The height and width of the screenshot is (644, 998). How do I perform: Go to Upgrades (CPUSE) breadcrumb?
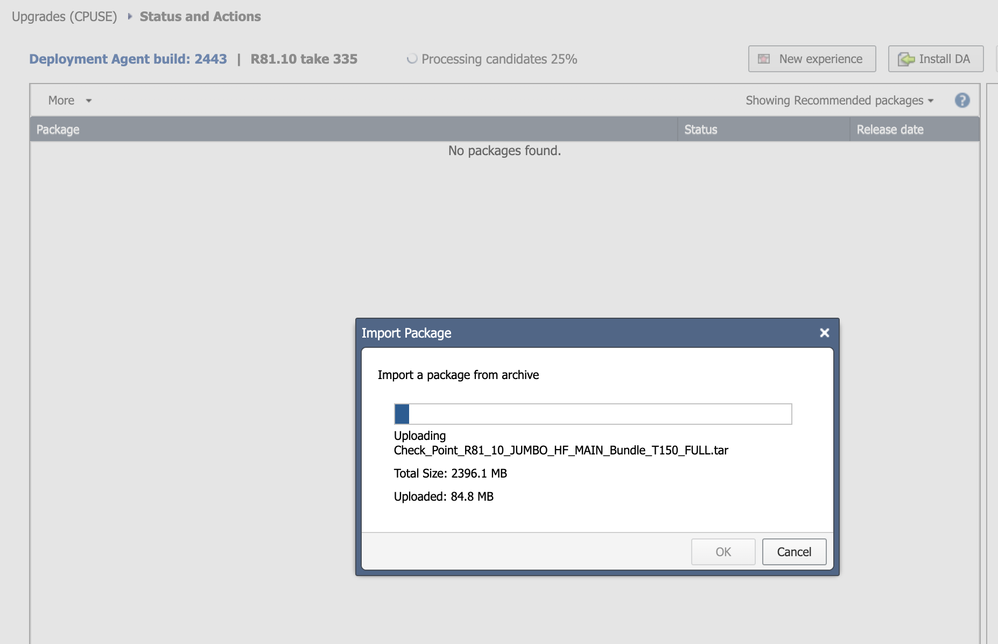pyautogui.click(x=64, y=17)
